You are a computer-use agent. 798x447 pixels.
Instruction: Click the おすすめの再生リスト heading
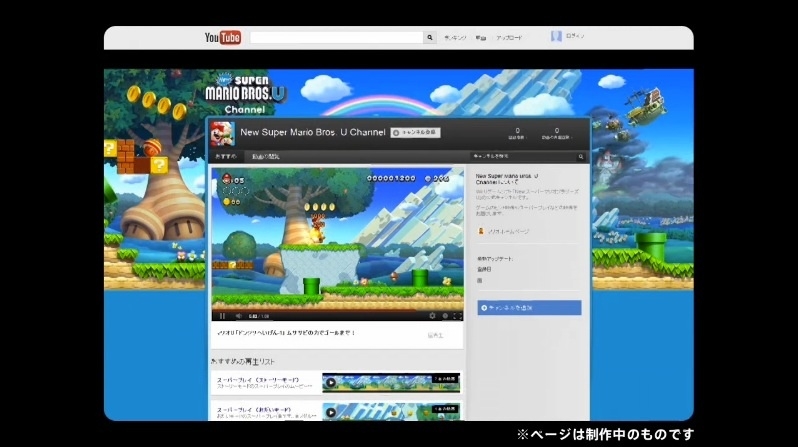(x=243, y=361)
